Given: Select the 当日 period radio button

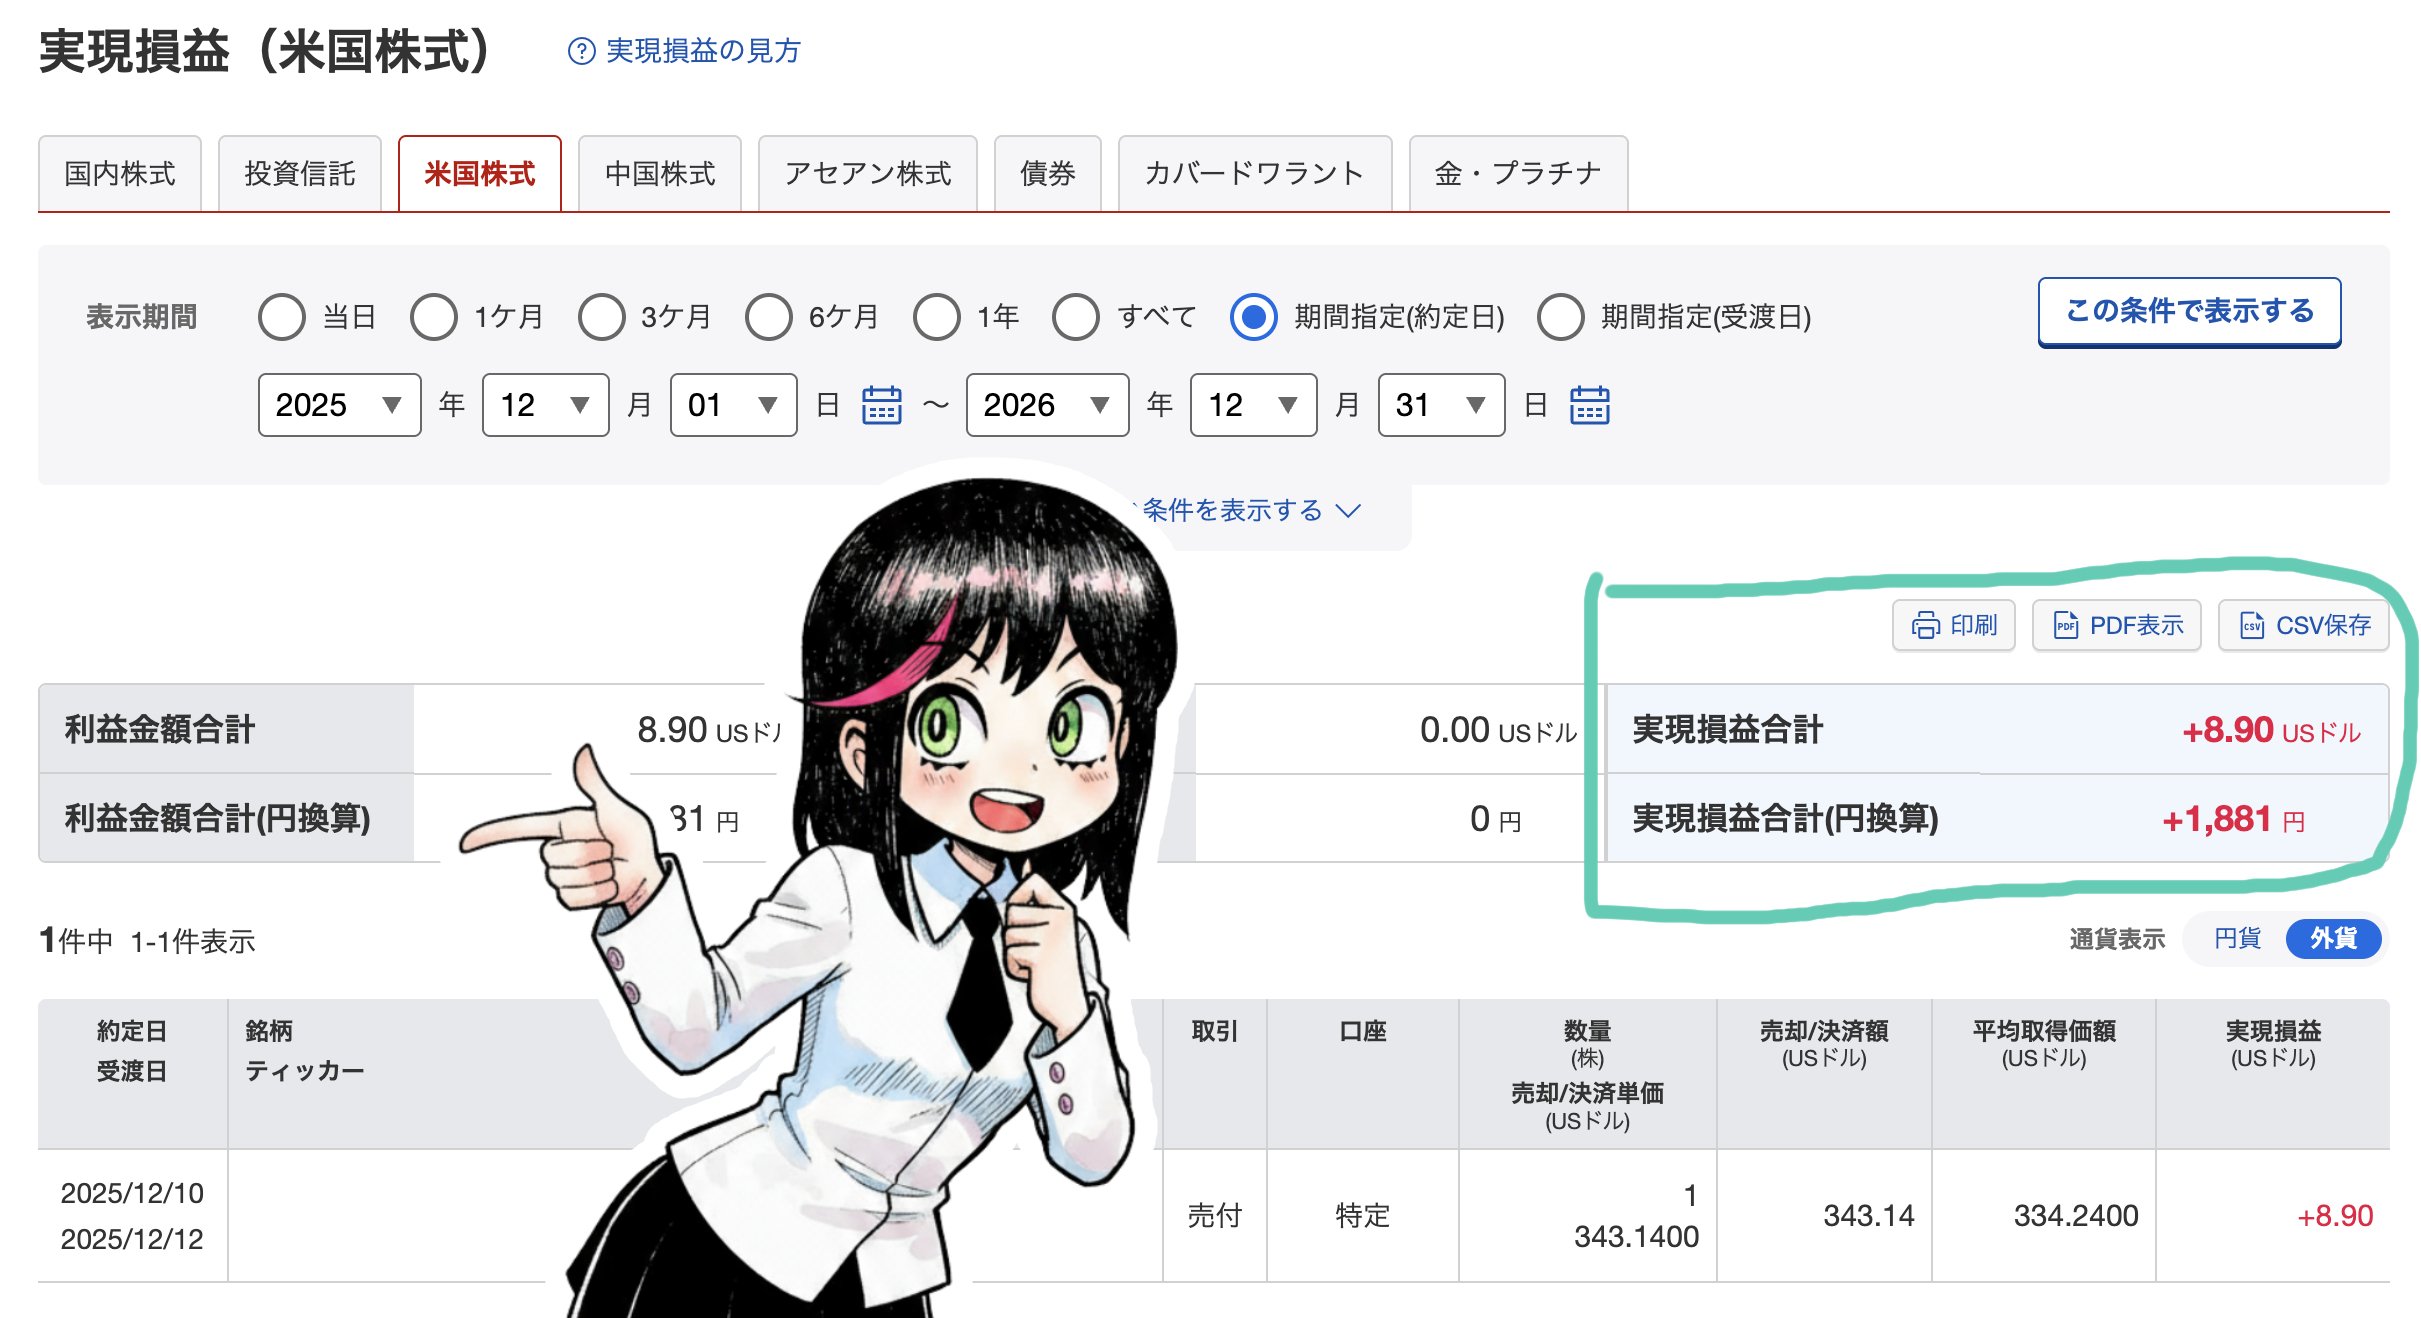Looking at the screenshot, I should (x=282, y=317).
